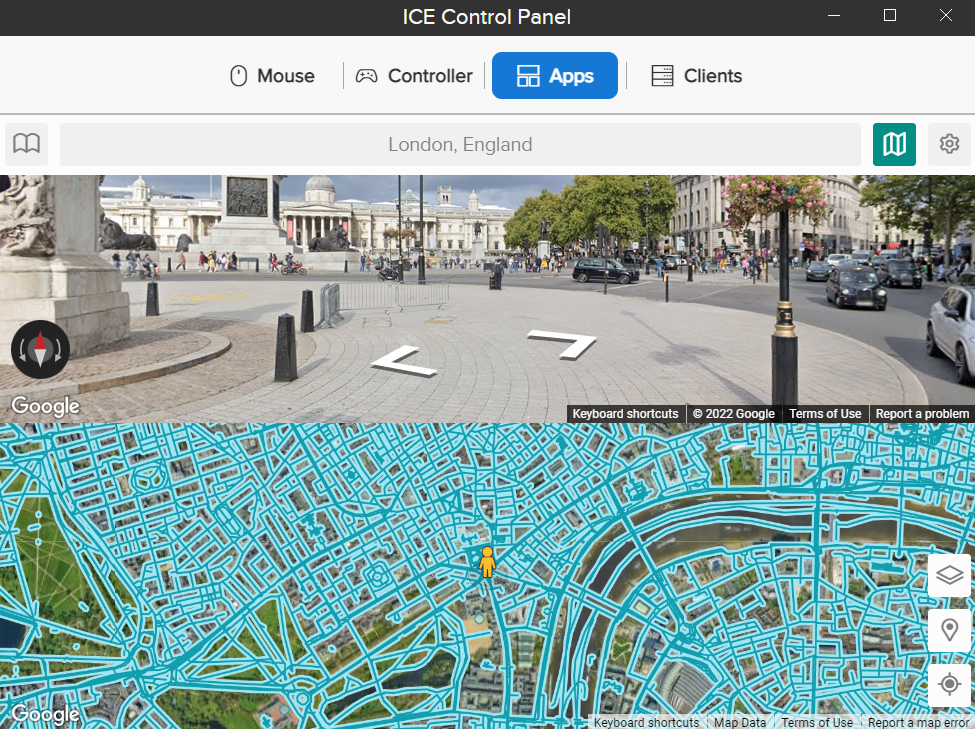
Task: Toggle the green map view button
Action: click(894, 144)
